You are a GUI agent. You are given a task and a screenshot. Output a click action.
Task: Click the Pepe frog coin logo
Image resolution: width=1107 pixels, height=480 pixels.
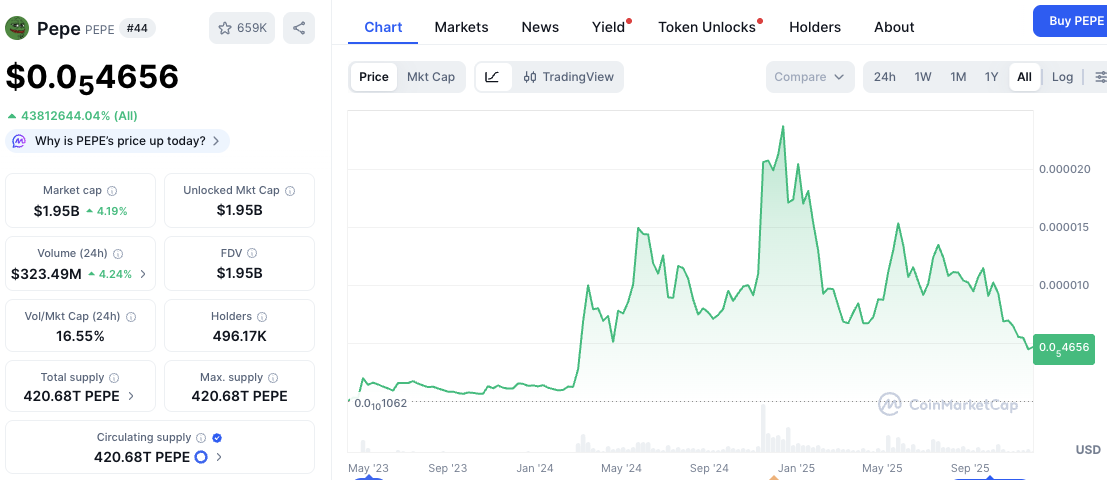pyautogui.click(x=17, y=28)
